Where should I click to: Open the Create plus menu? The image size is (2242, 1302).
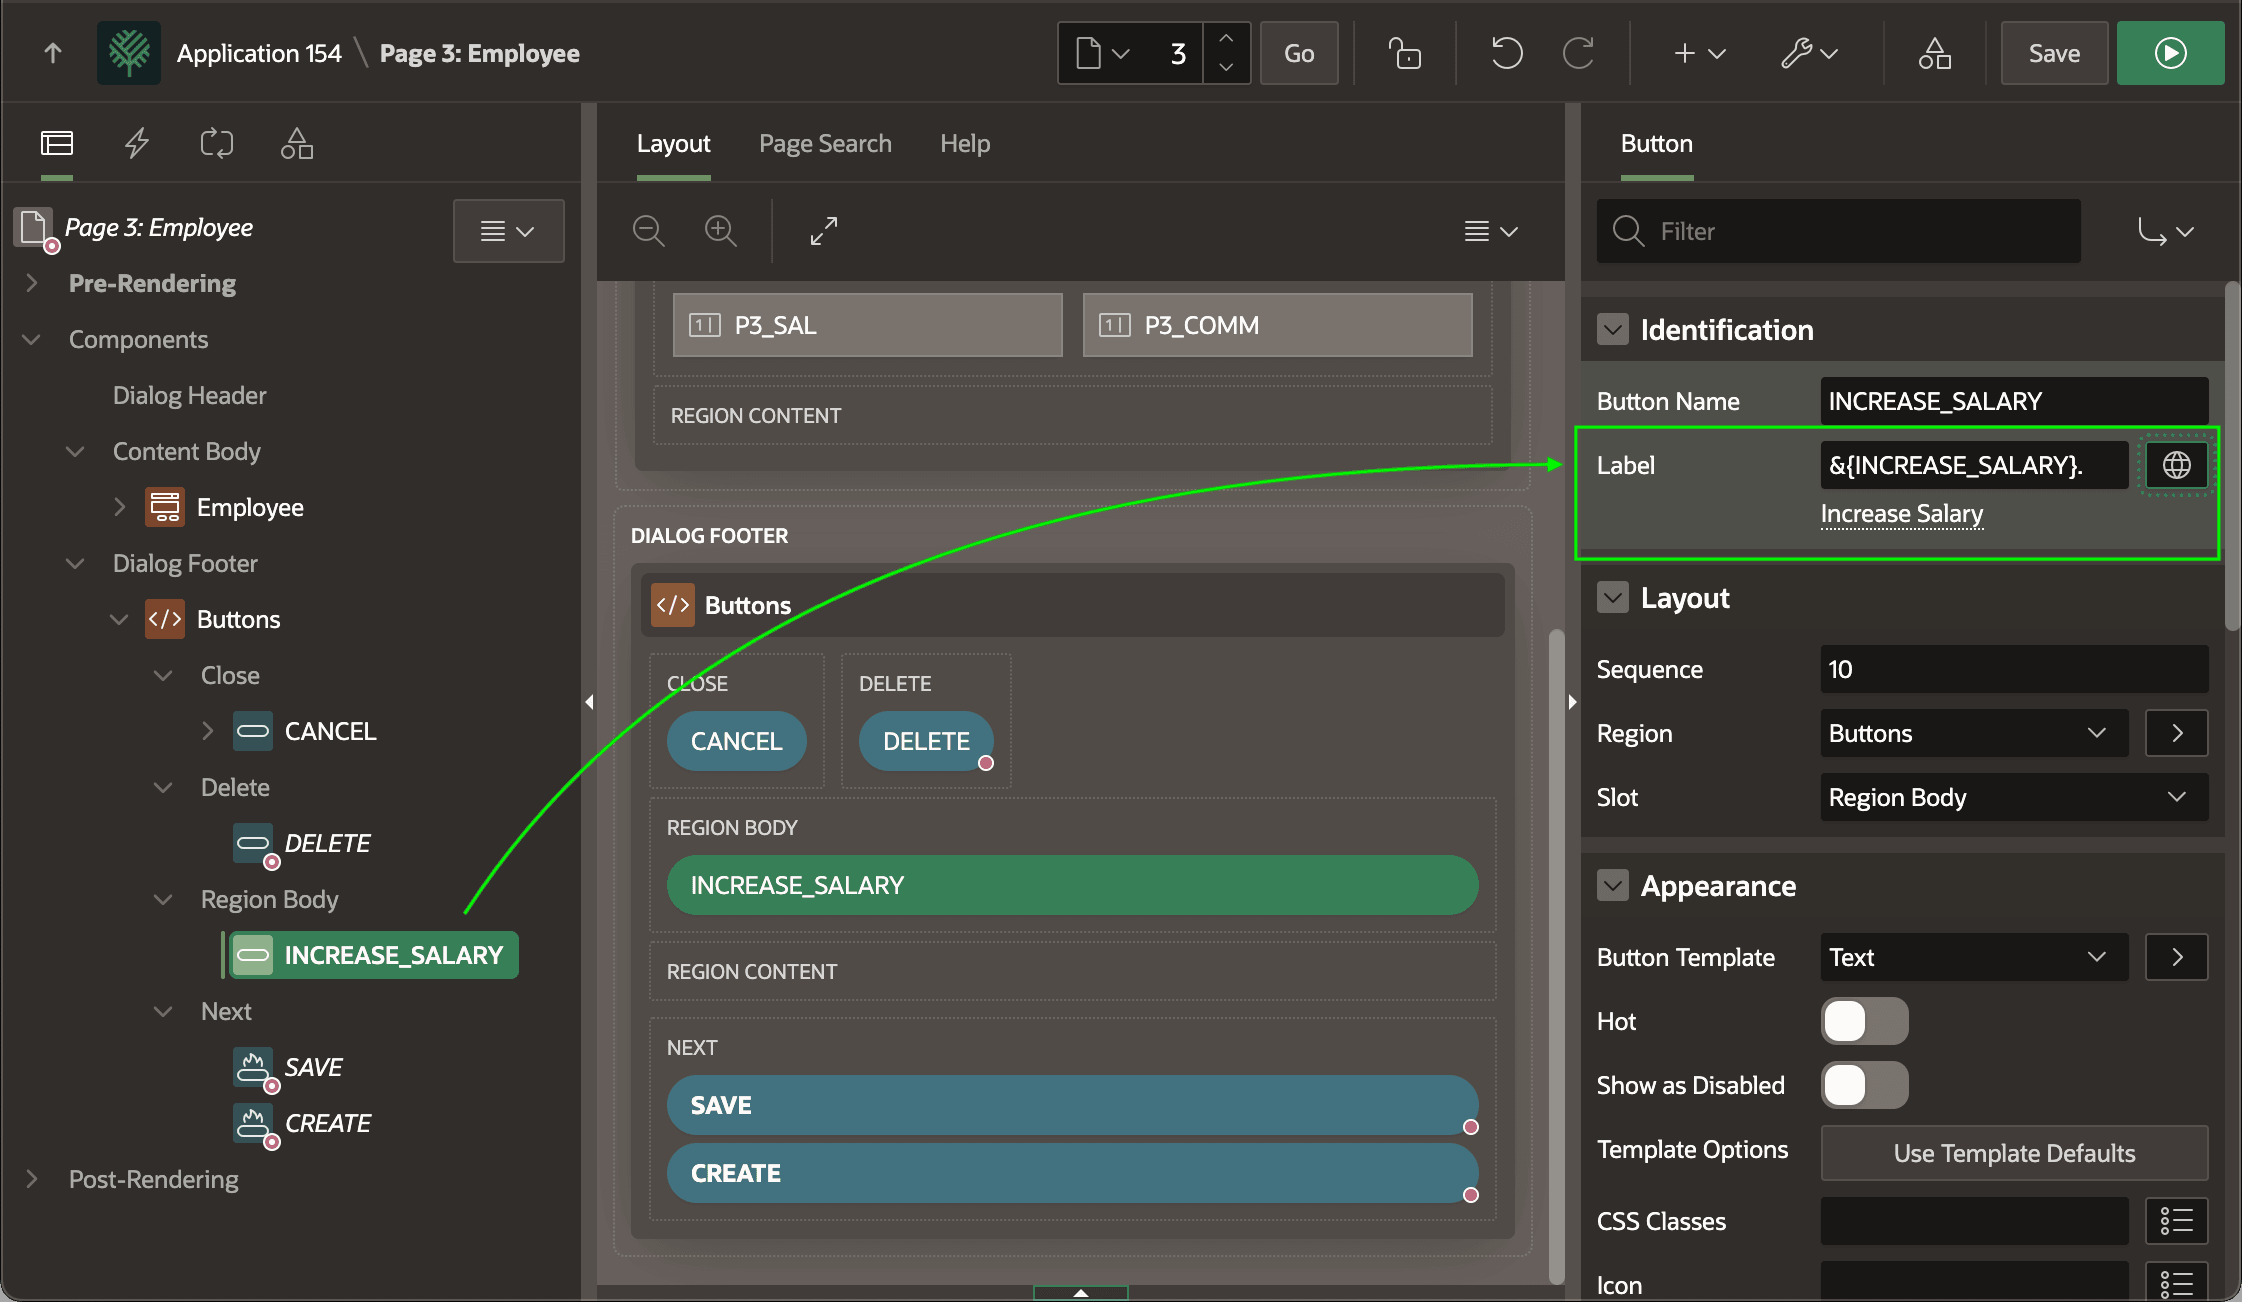click(x=1699, y=53)
